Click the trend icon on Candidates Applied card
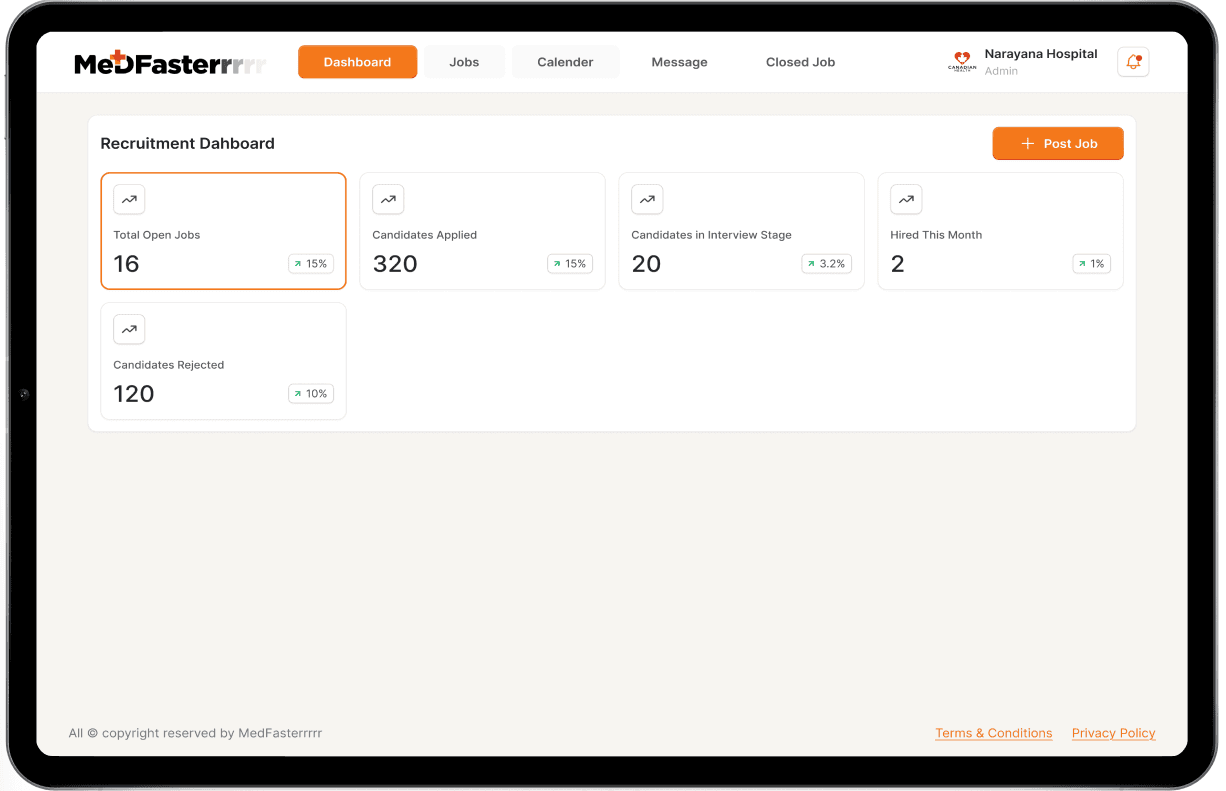This screenshot has height=791, width=1226. click(388, 199)
